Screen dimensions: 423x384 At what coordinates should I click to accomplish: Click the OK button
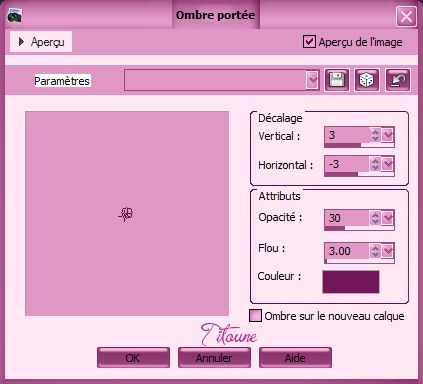click(x=133, y=358)
